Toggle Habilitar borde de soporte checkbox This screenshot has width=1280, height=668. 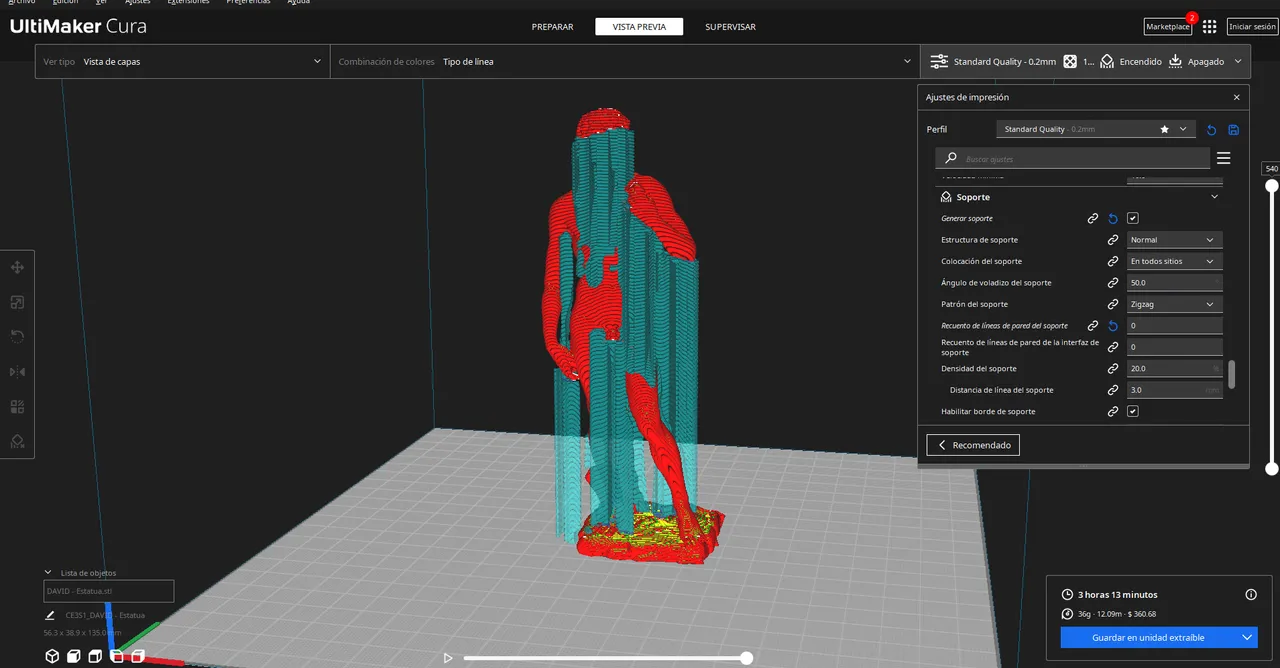click(1133, 411)
